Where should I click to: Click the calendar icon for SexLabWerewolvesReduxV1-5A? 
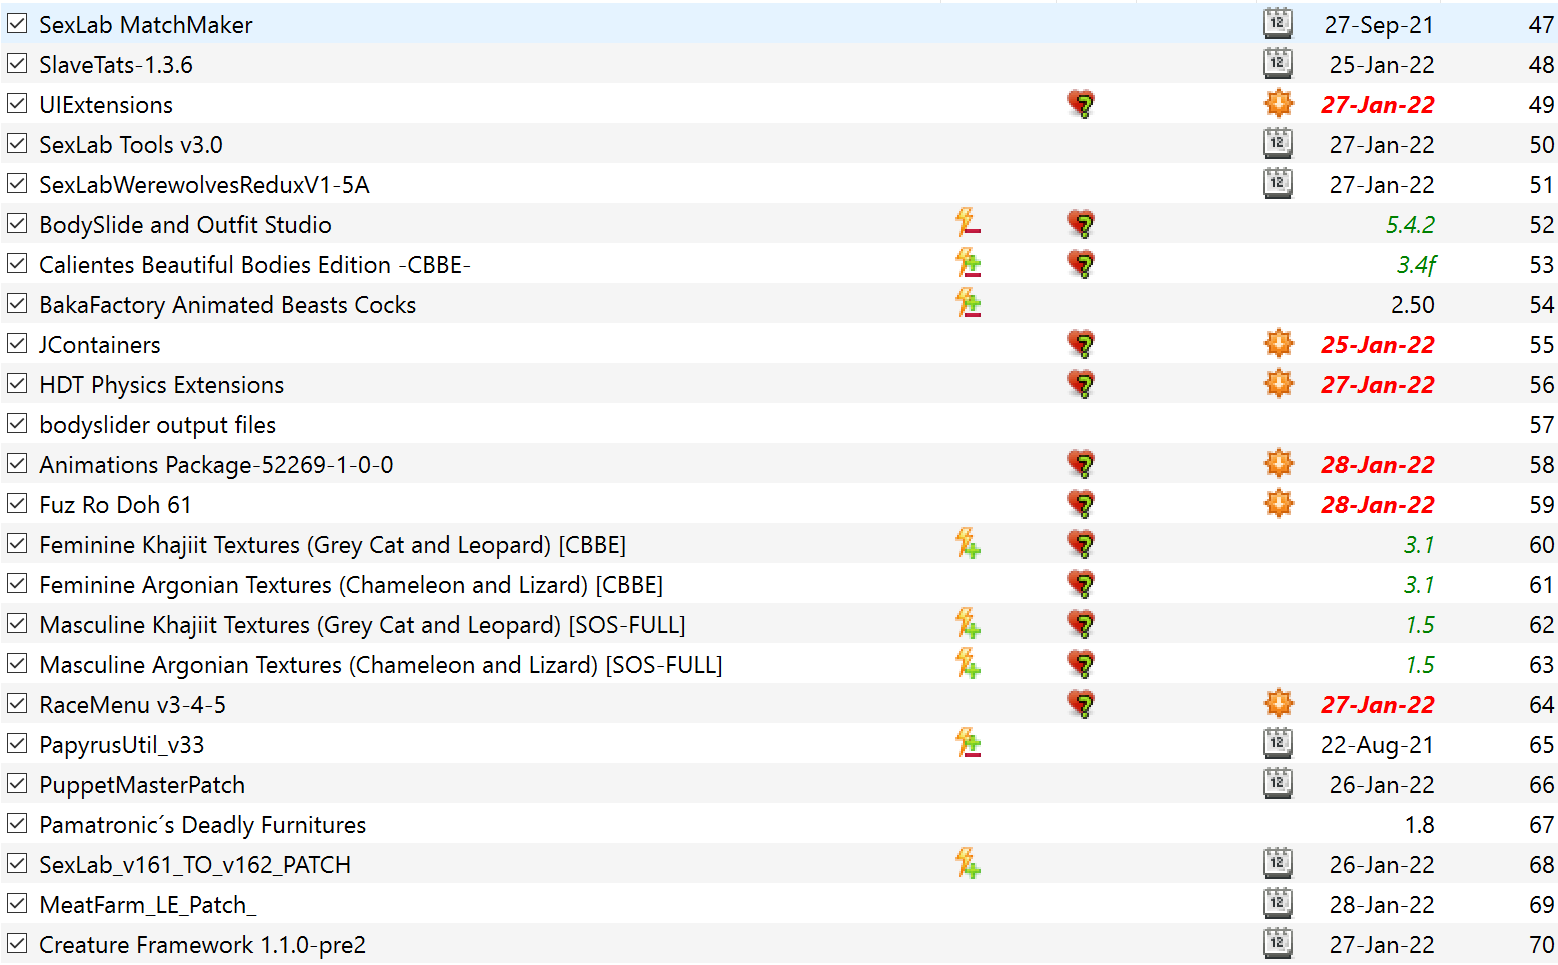[x=1278, y=183]
